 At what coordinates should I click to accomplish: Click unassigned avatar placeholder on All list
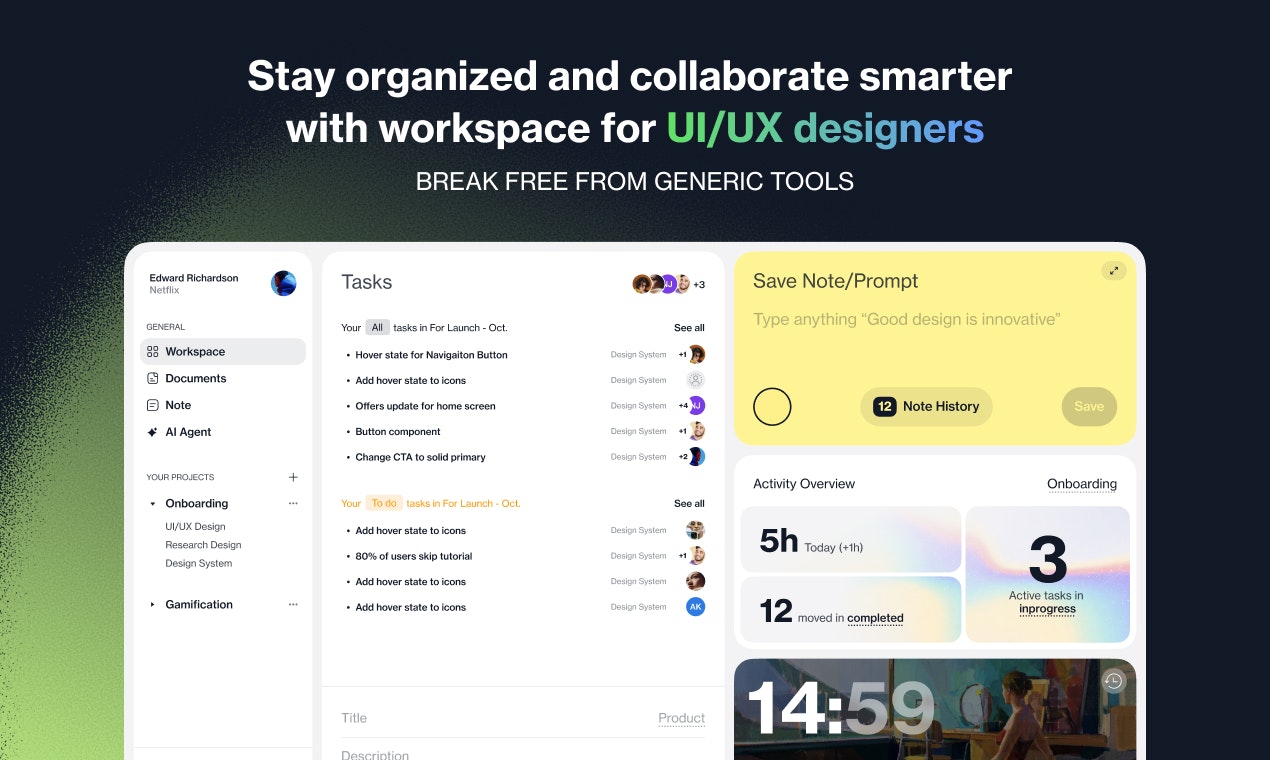click(x=696, y=380)
